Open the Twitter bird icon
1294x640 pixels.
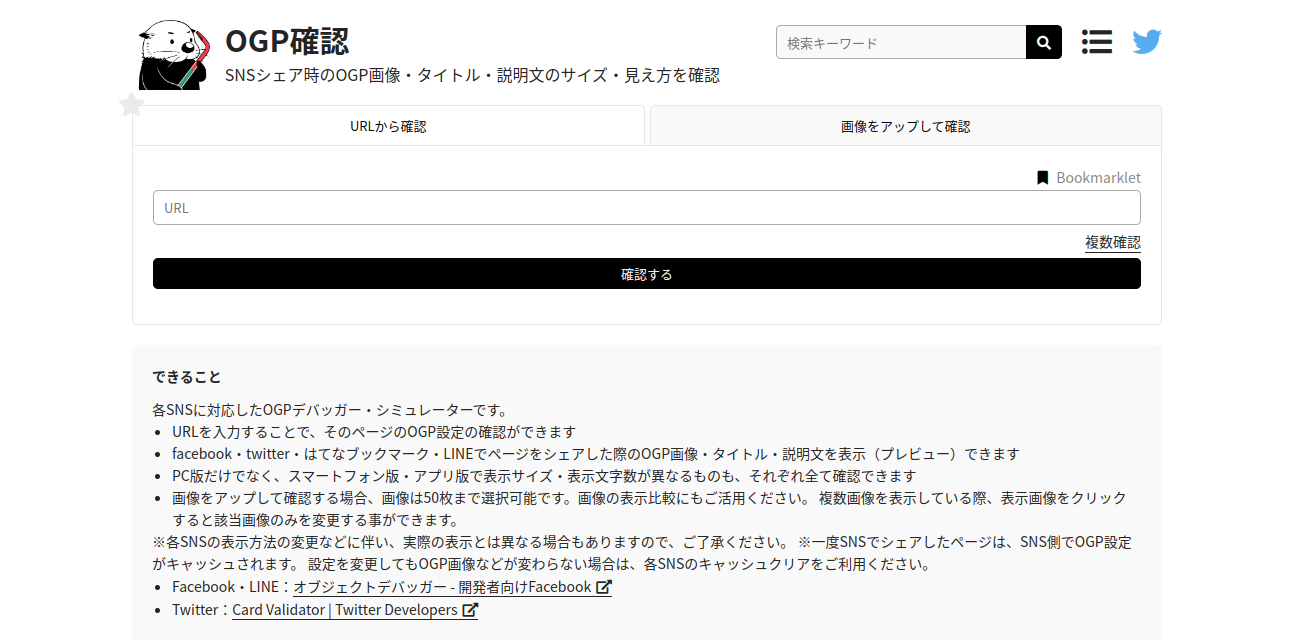(x=1147, y=42)
